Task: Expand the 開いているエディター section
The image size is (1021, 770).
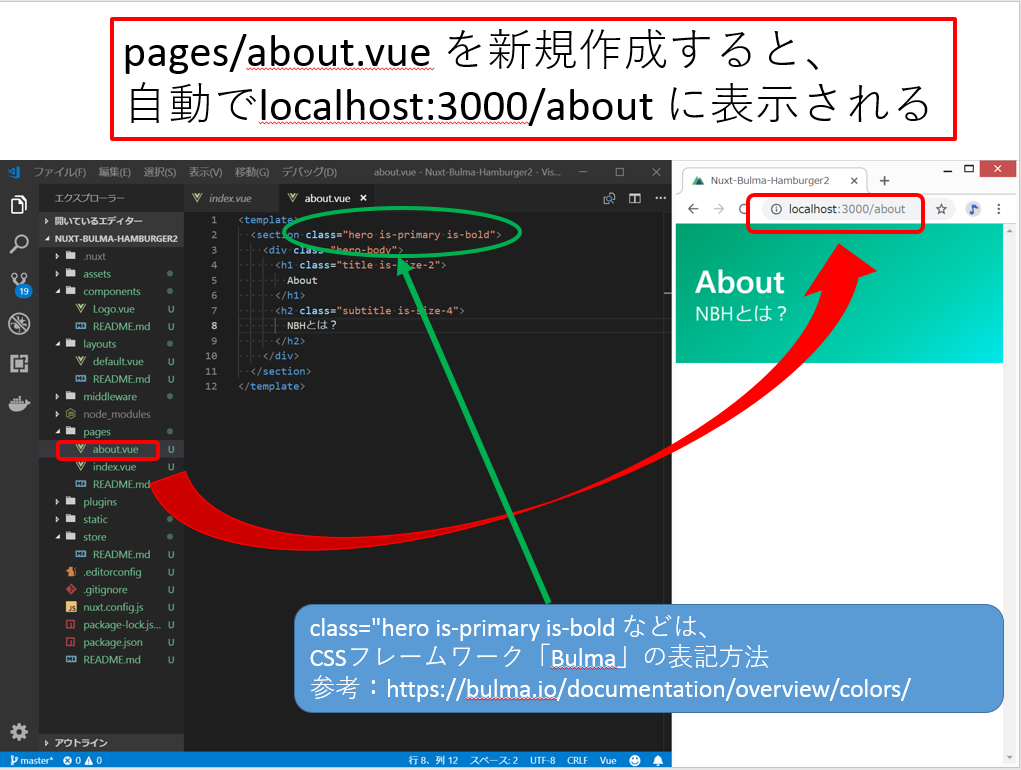Action: tap(98, 221)
